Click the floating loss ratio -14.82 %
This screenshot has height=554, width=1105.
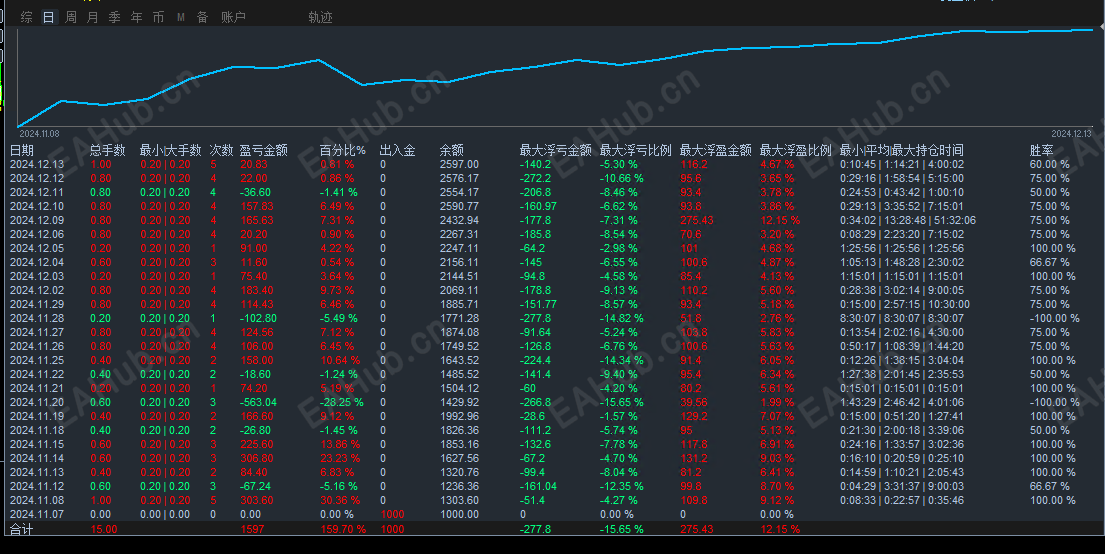pos(622,318)
